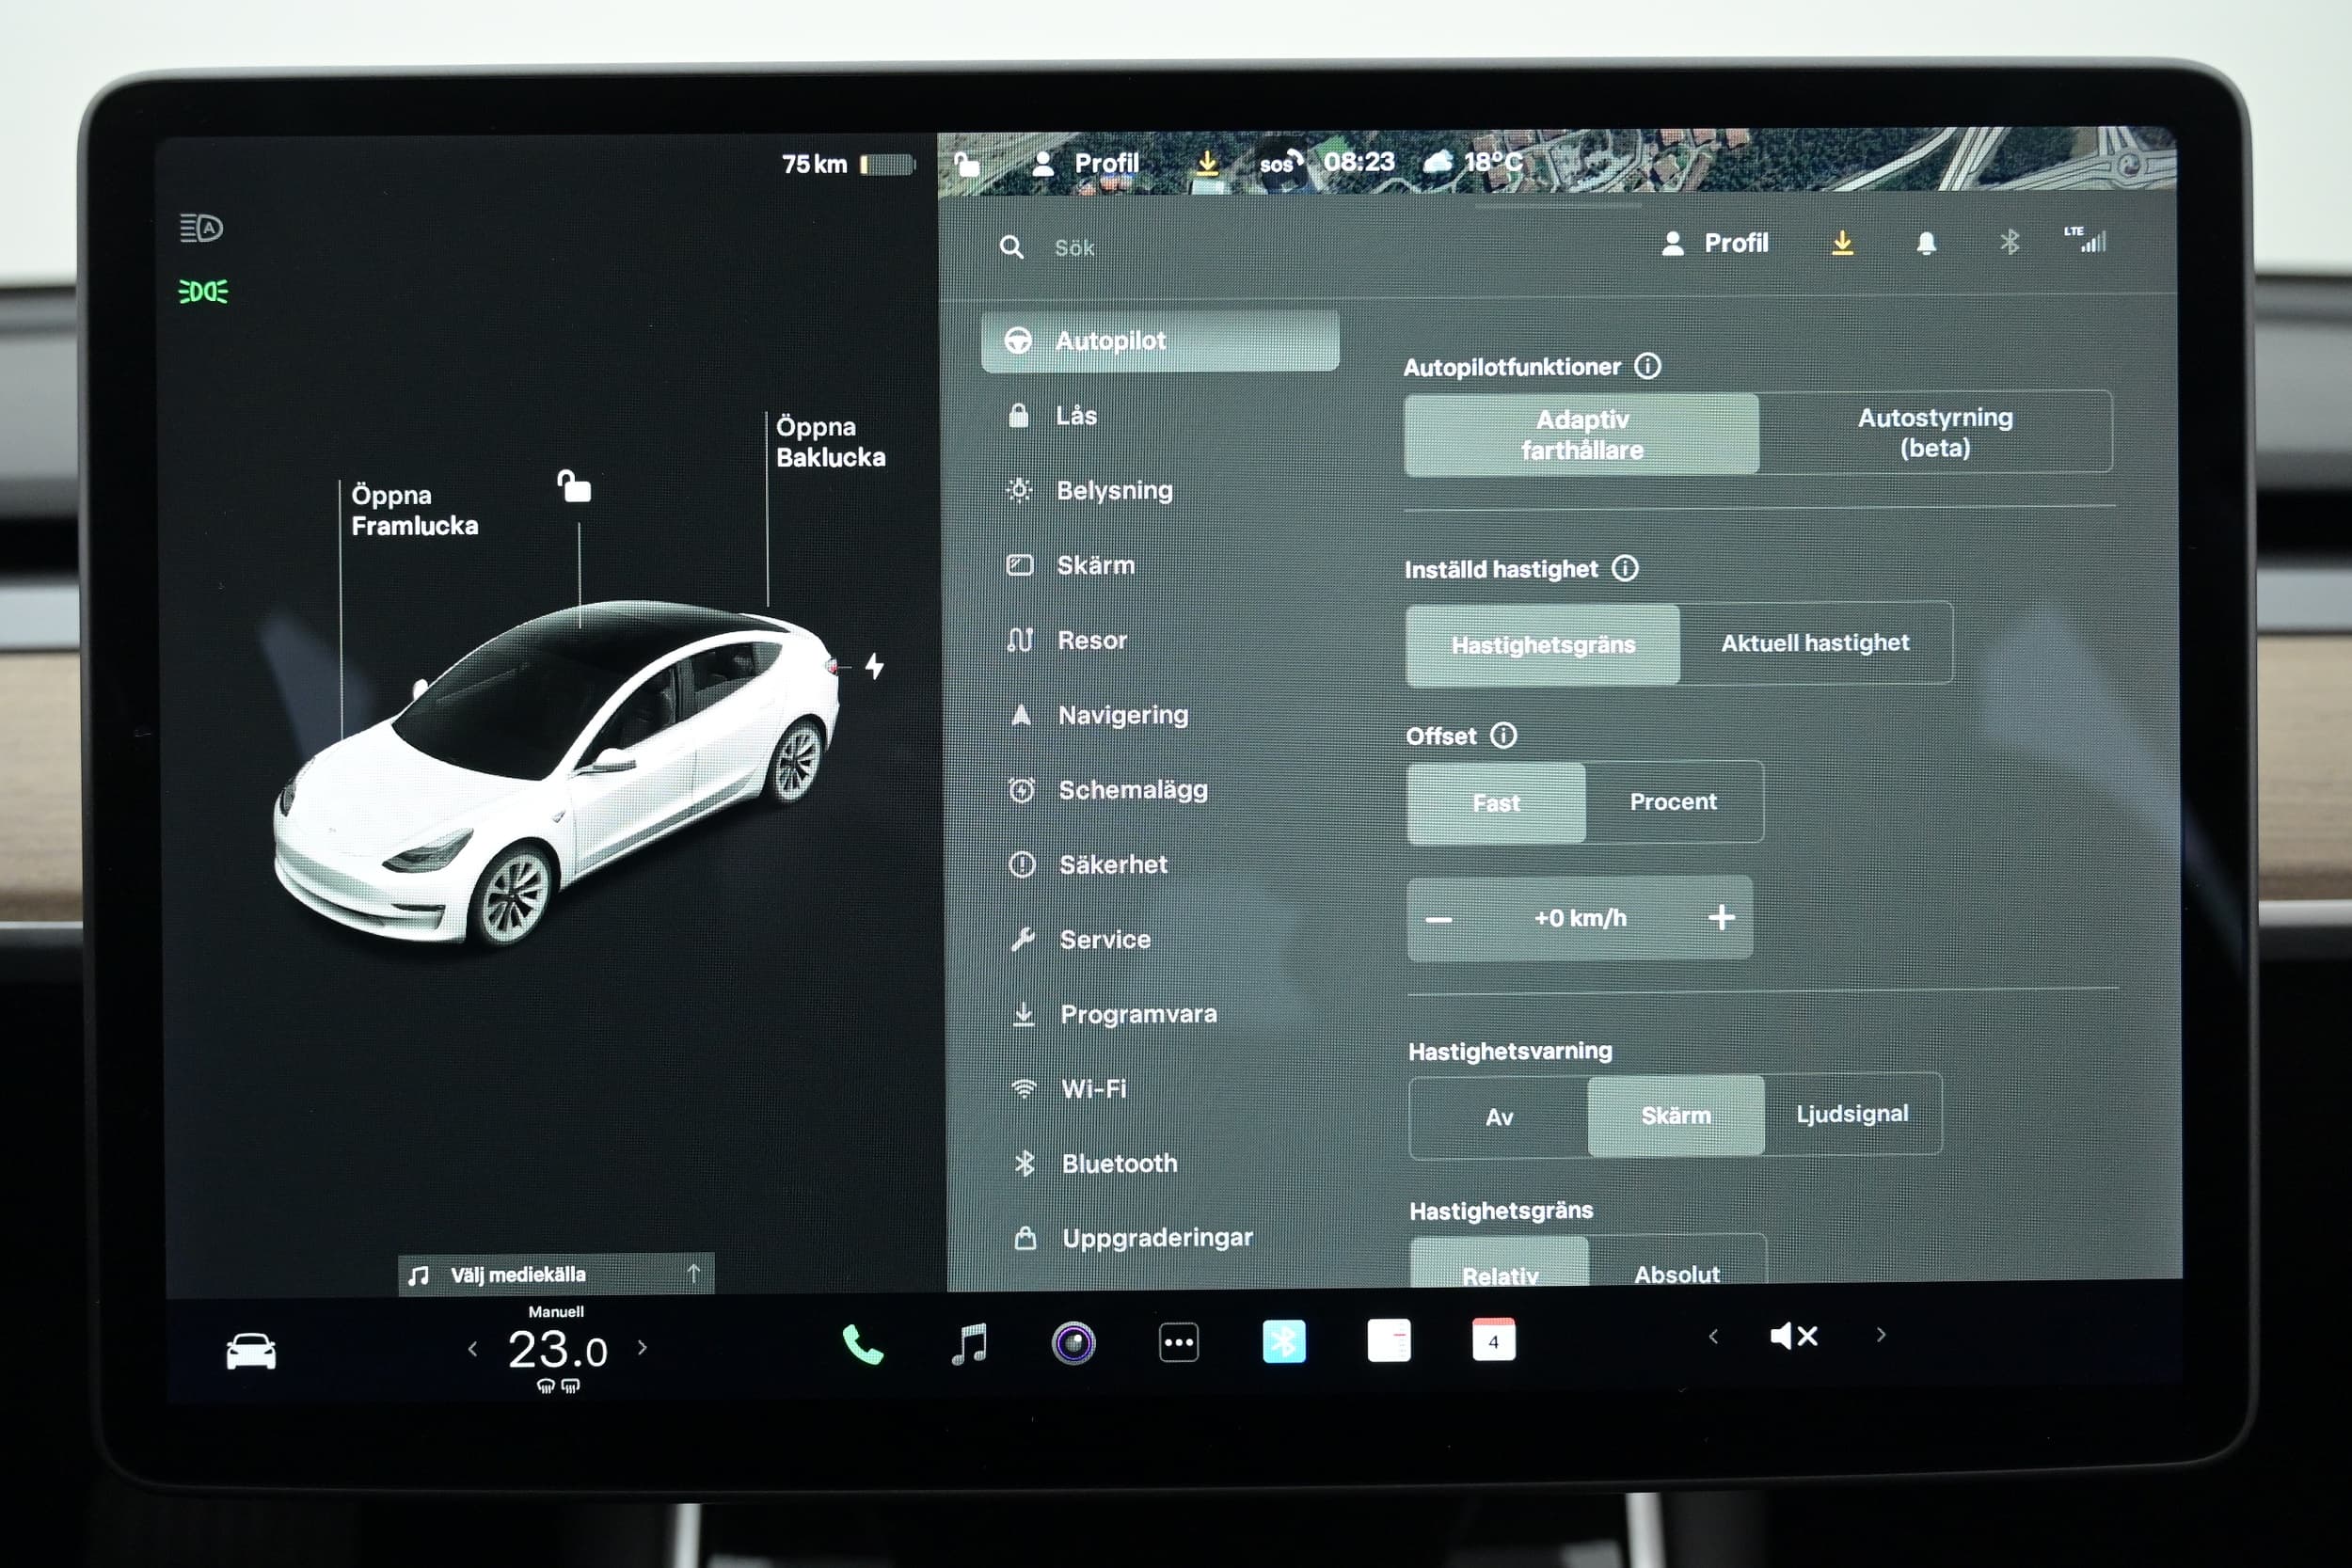Open Profil in settings header
The width and height of the screenshot is (2352, 1568).
tap(1714, 243)
